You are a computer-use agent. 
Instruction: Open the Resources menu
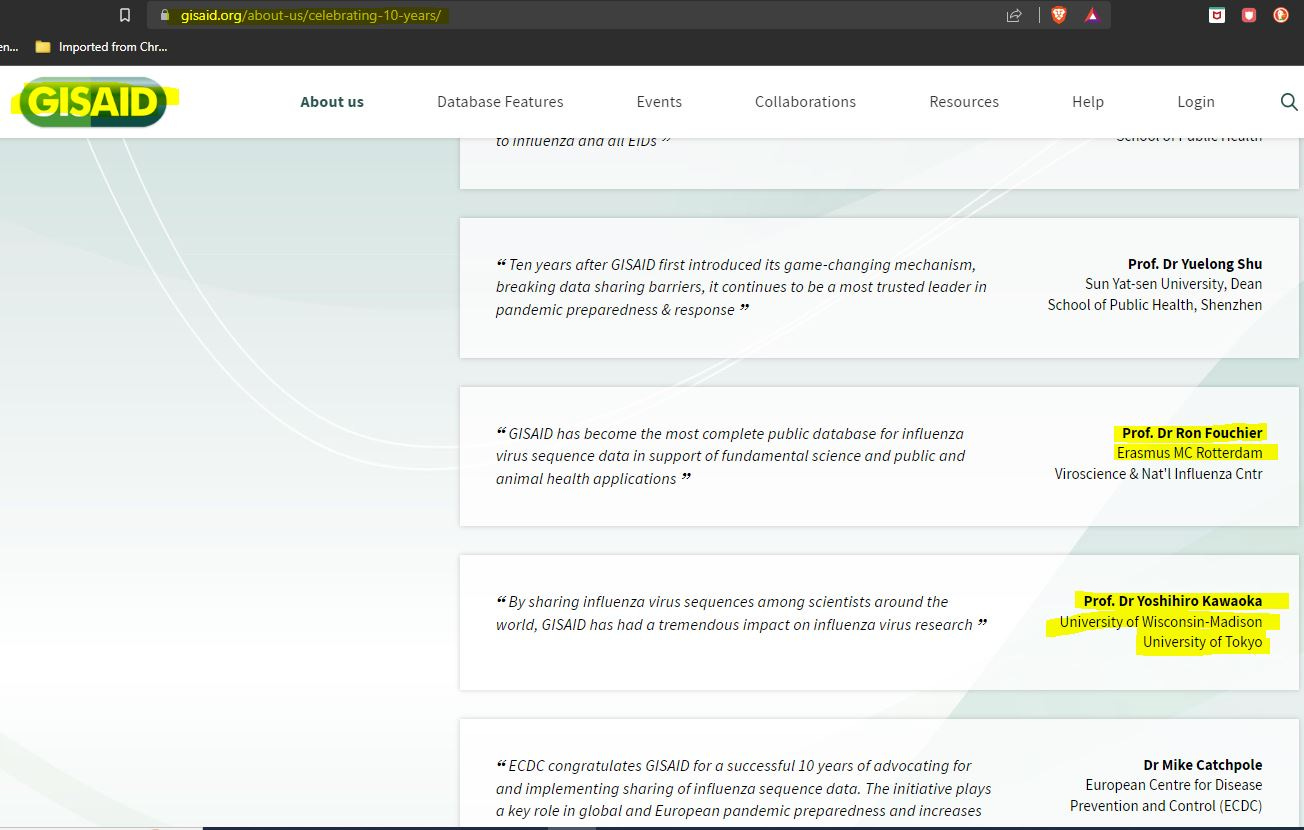click(964, 102)
